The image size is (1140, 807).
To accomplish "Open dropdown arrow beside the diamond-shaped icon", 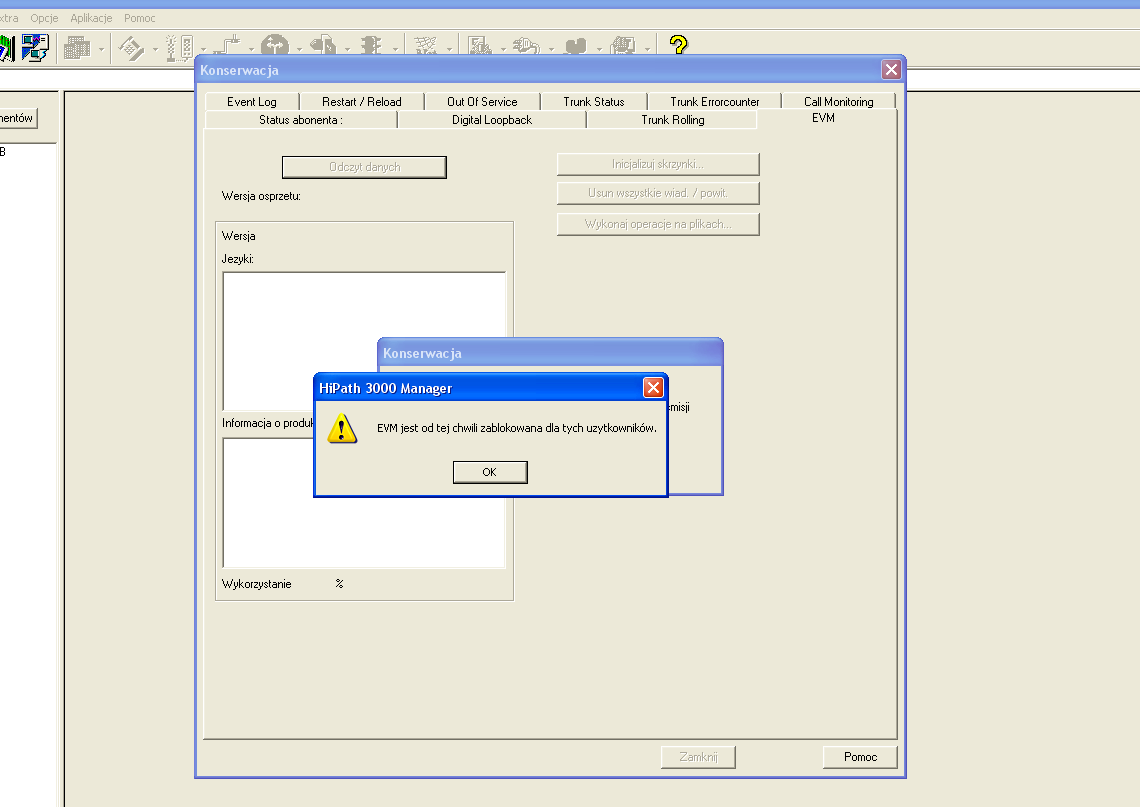I will click(155, 49).
